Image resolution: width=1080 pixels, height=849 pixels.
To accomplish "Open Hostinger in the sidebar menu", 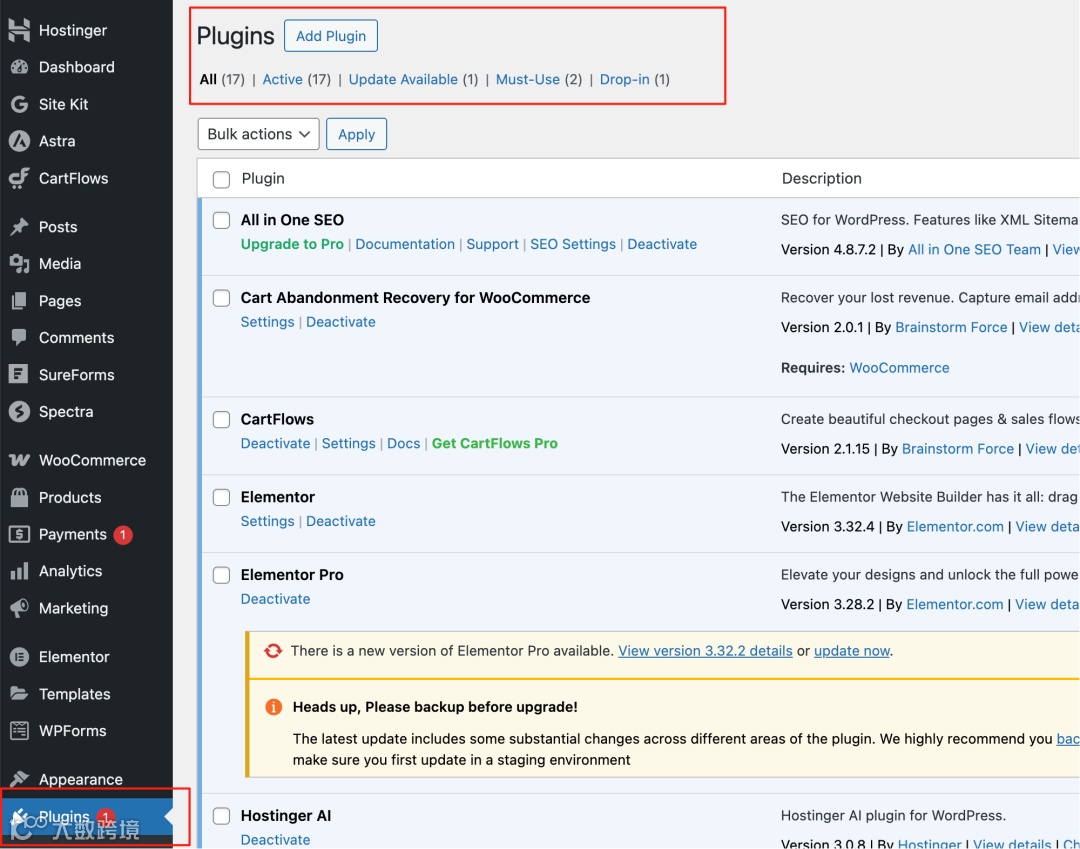I will pyautogui.click(x=72, y=30).
